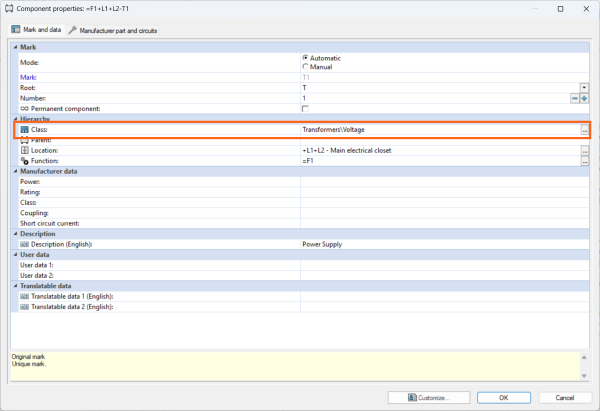The height and width of the screenshot is (411, 600).
Task: Collapse the Description section
Action: pyautogui.click(x=16, y=233)
